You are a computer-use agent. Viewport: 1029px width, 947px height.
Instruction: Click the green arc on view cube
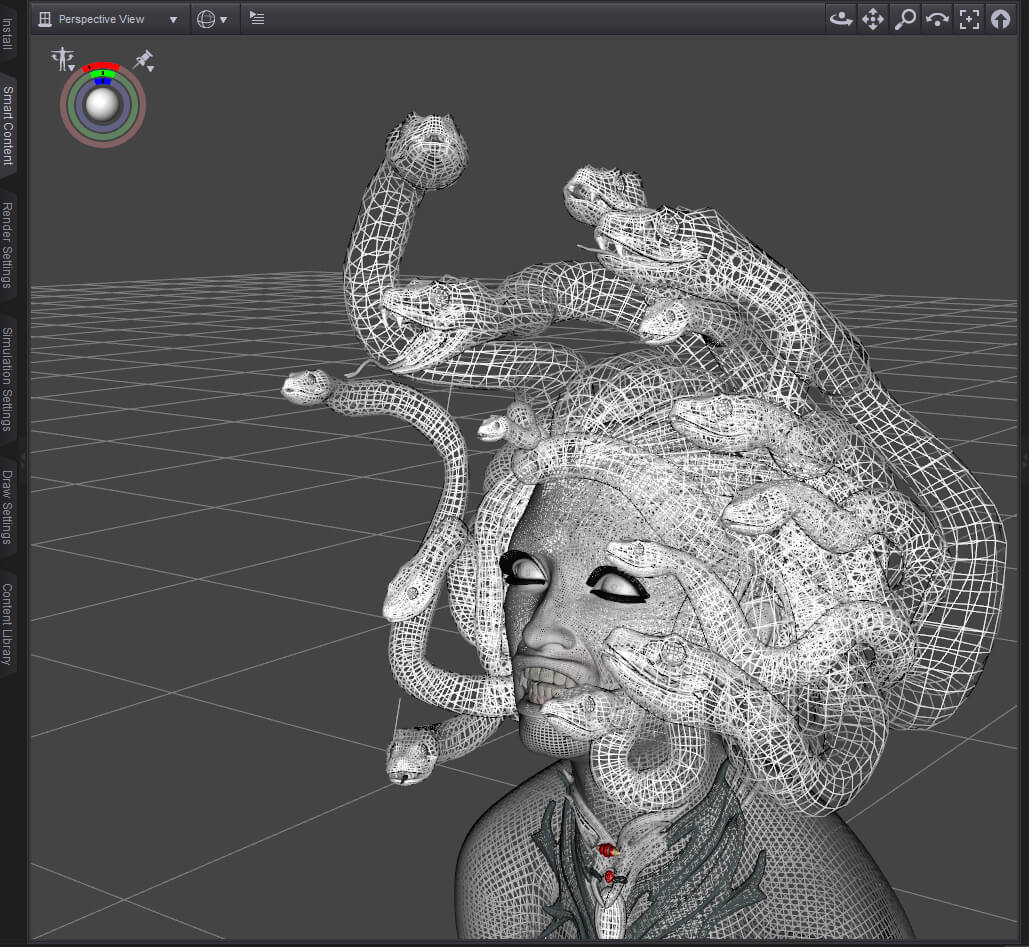click(x=102, y=74)
